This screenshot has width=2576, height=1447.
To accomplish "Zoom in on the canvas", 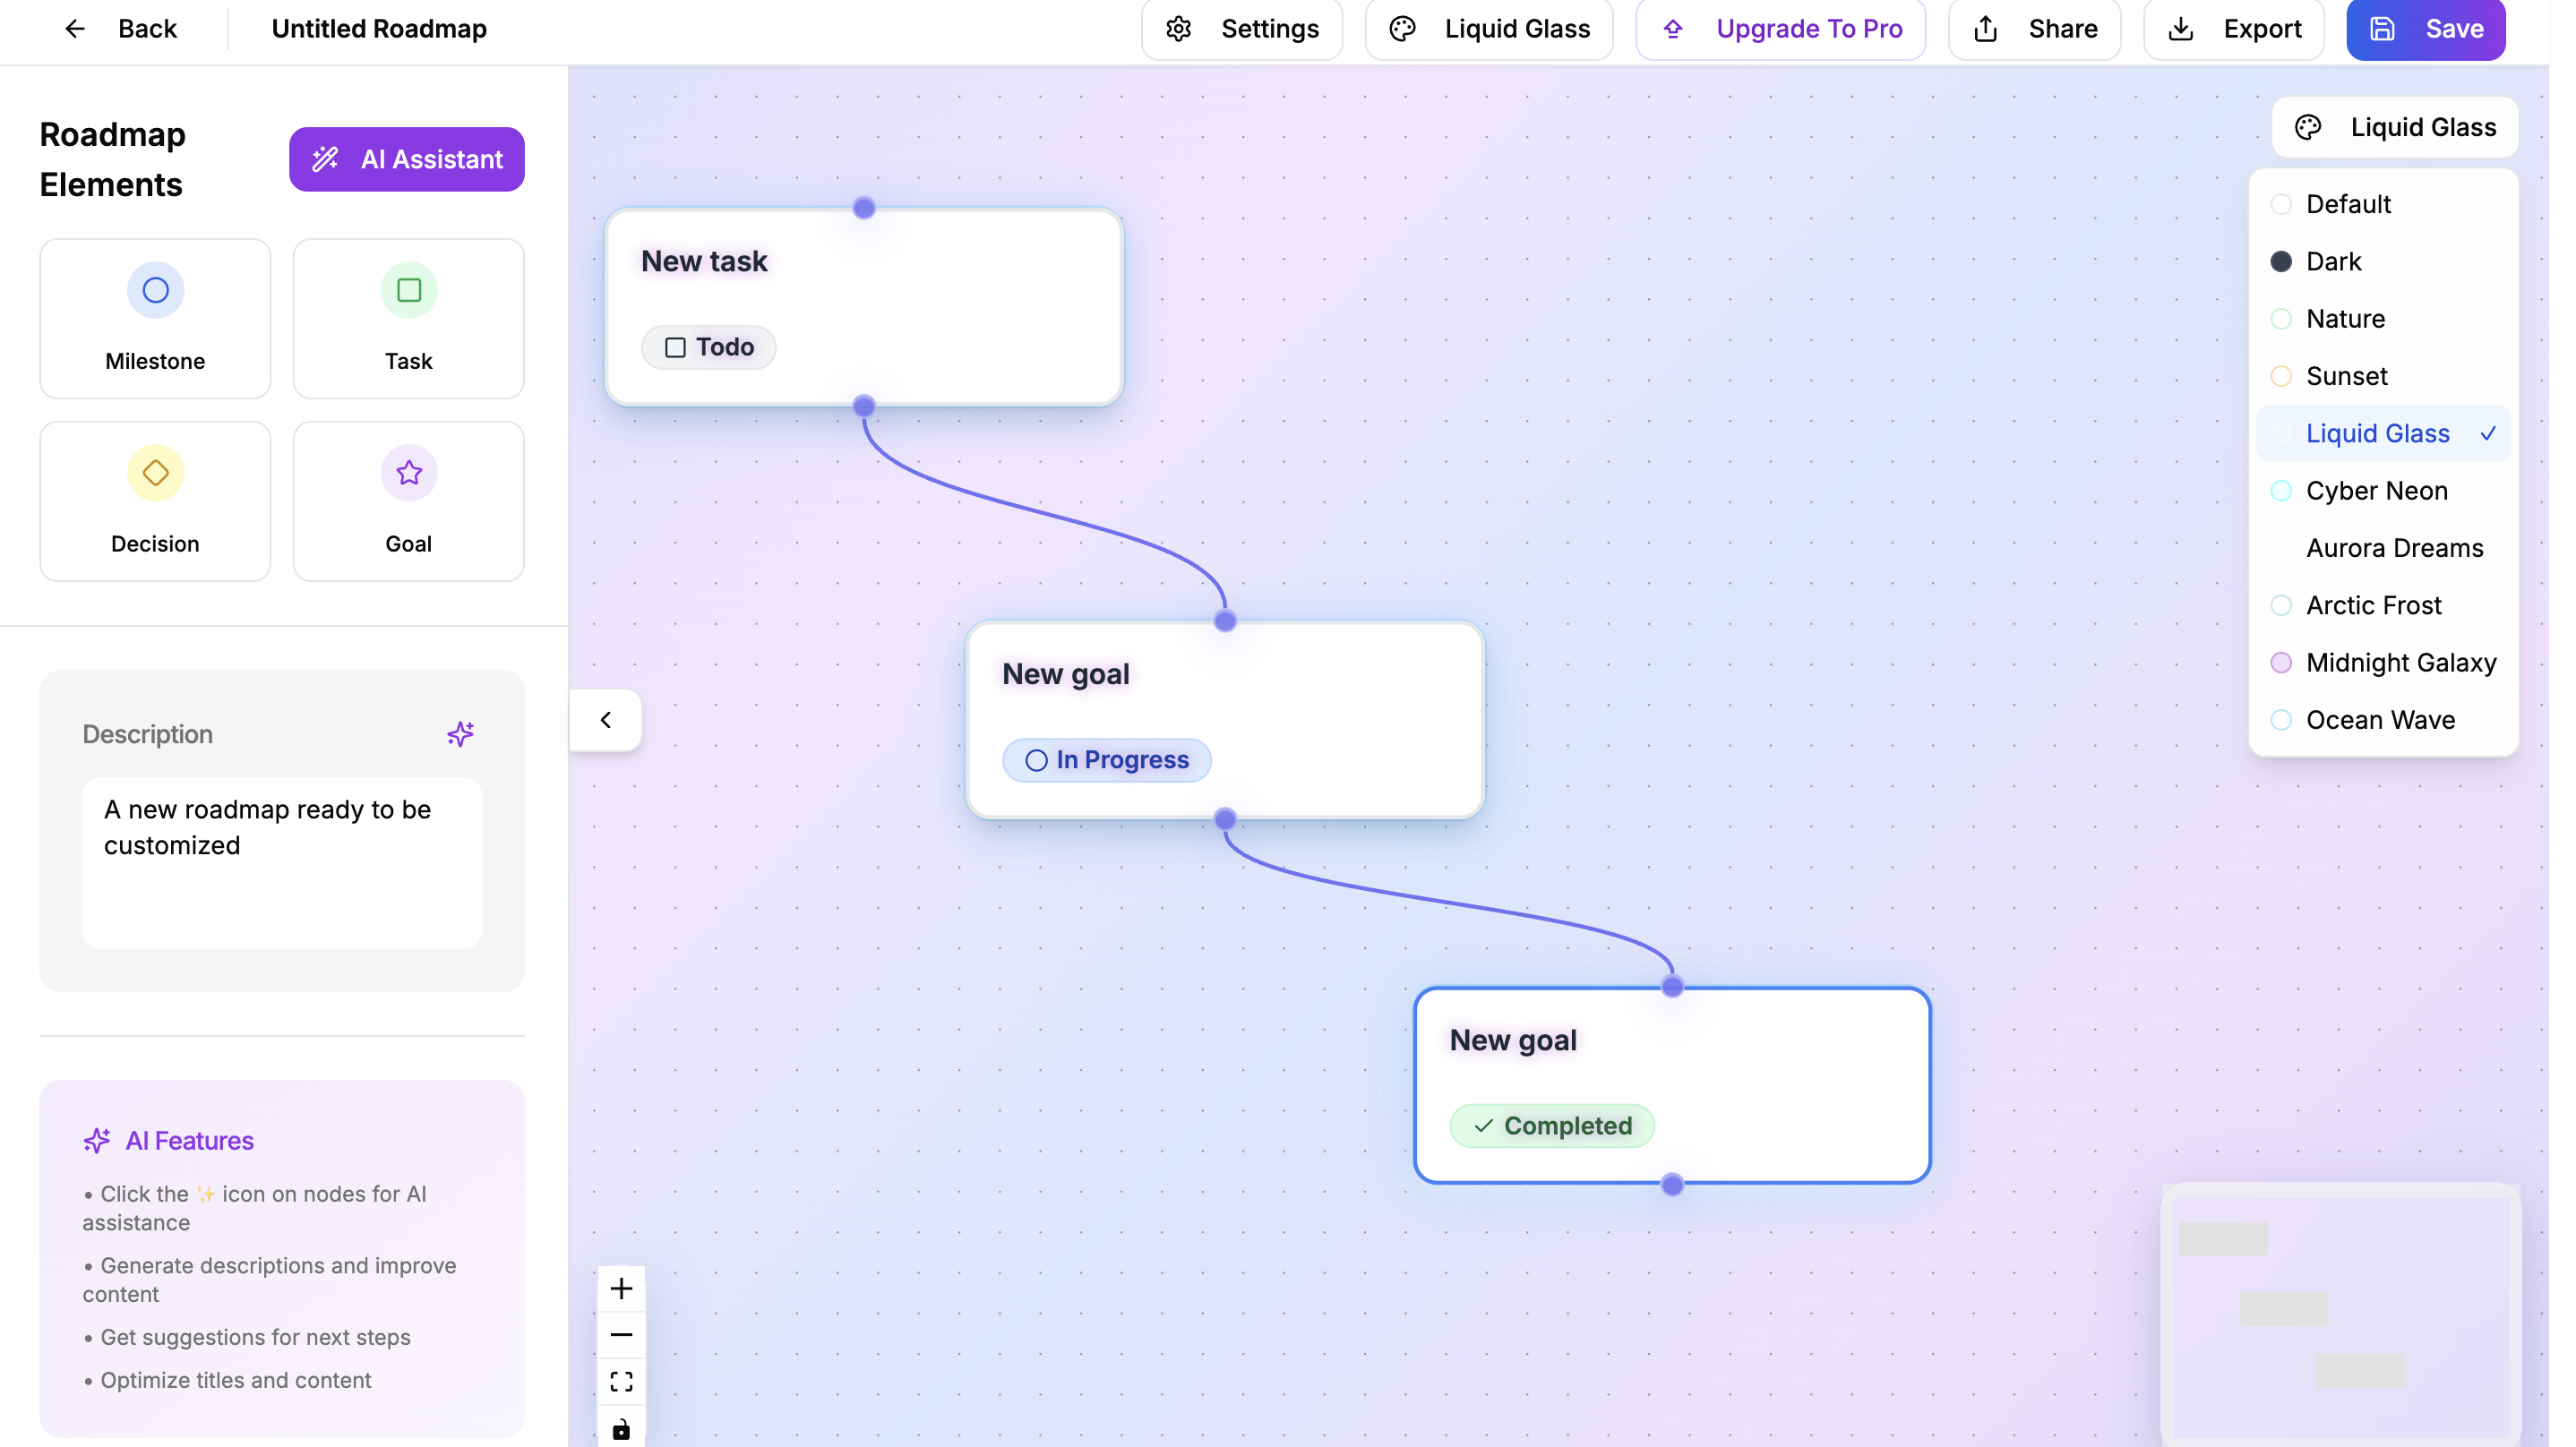I will pyautogui.click(x=621, y=1288).
